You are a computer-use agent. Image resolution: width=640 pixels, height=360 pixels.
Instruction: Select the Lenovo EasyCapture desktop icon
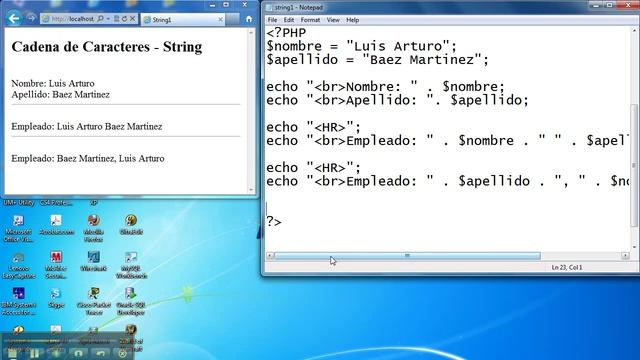click(18, 265)
